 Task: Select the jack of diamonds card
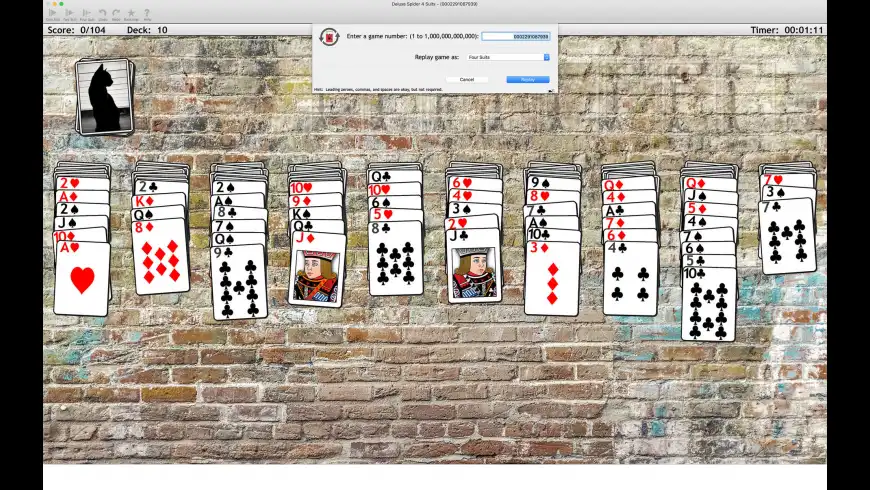point(316,269)
